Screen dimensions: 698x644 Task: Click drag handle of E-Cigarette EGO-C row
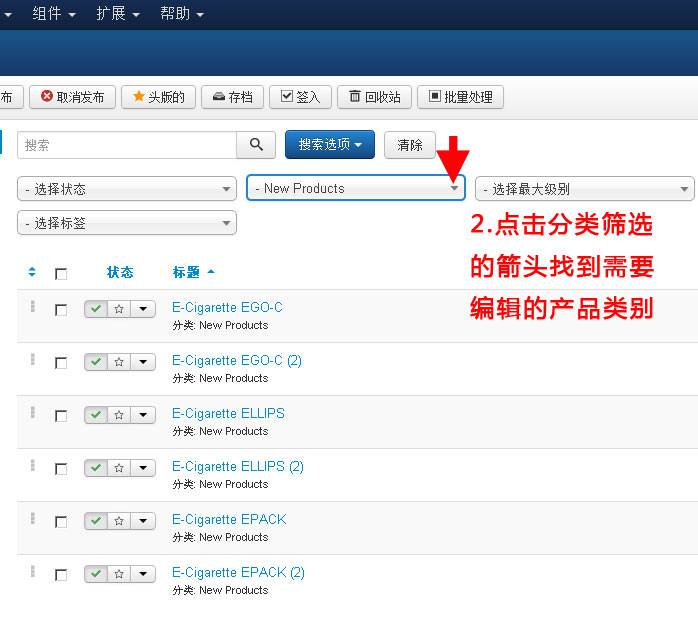32,306
